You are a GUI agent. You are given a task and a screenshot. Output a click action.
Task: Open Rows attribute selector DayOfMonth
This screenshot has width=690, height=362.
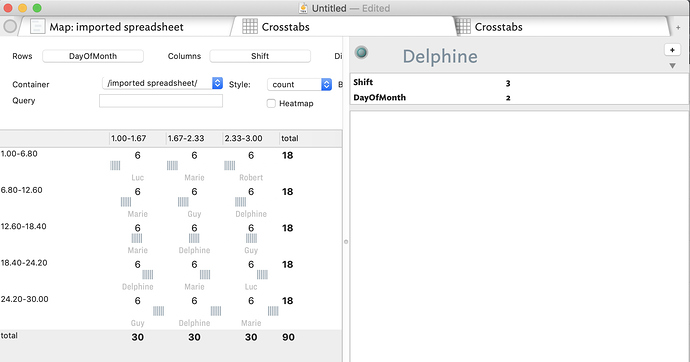pos(93,56)
